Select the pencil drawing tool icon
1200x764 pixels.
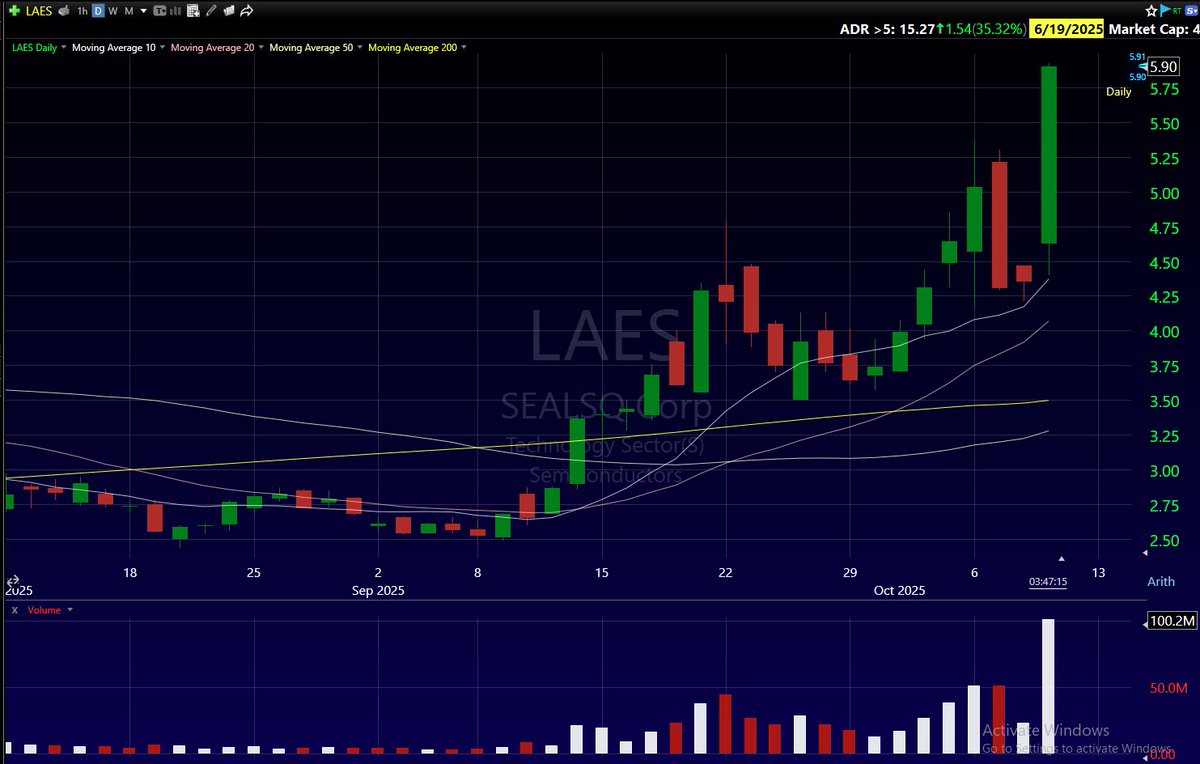[211, 11]
